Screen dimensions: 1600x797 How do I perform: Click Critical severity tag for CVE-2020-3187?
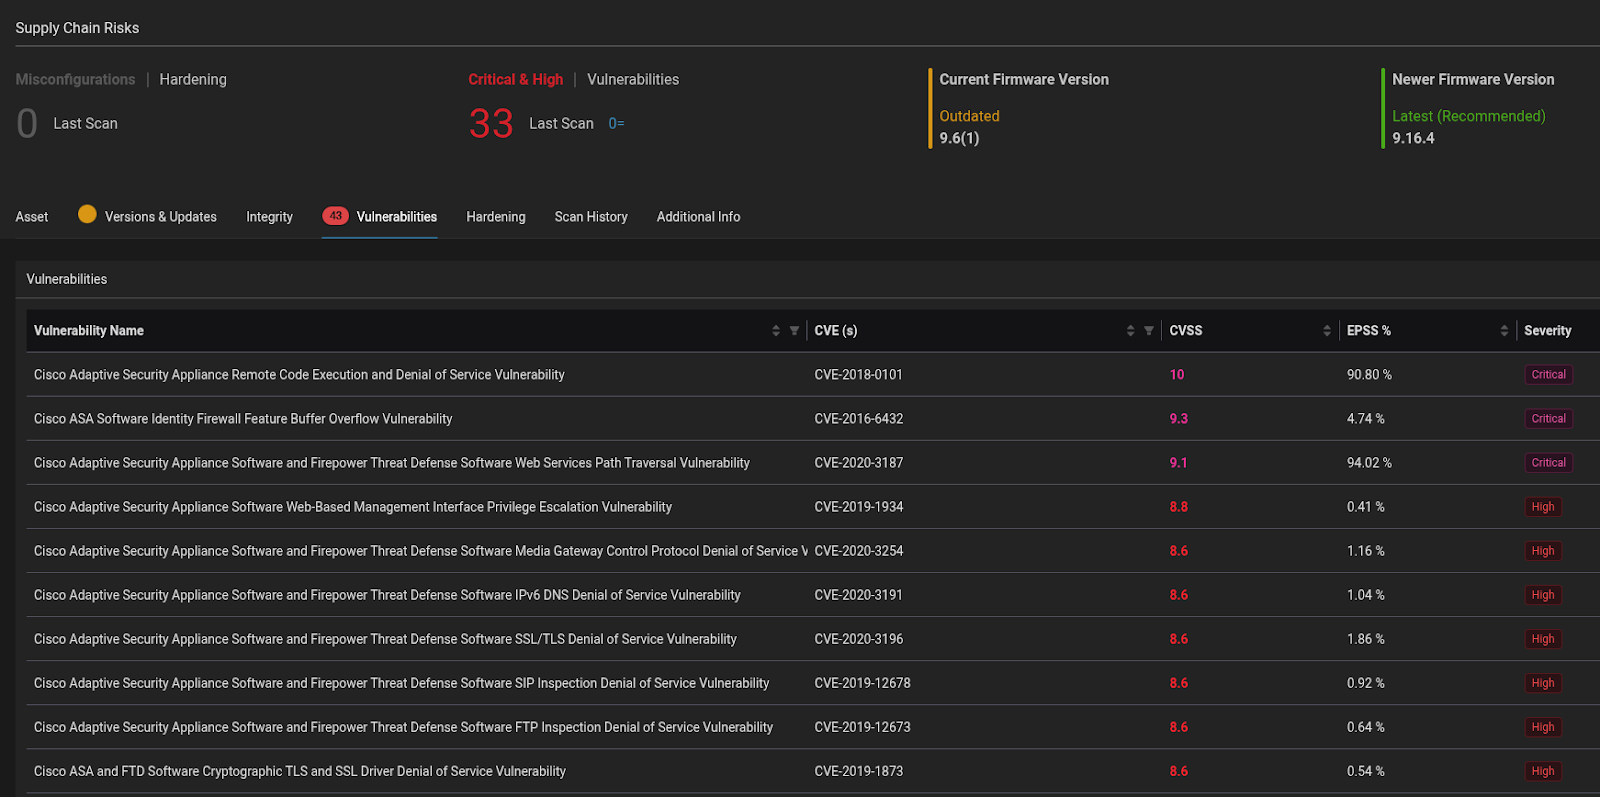pyautogui.click(x=1548, y=463)
